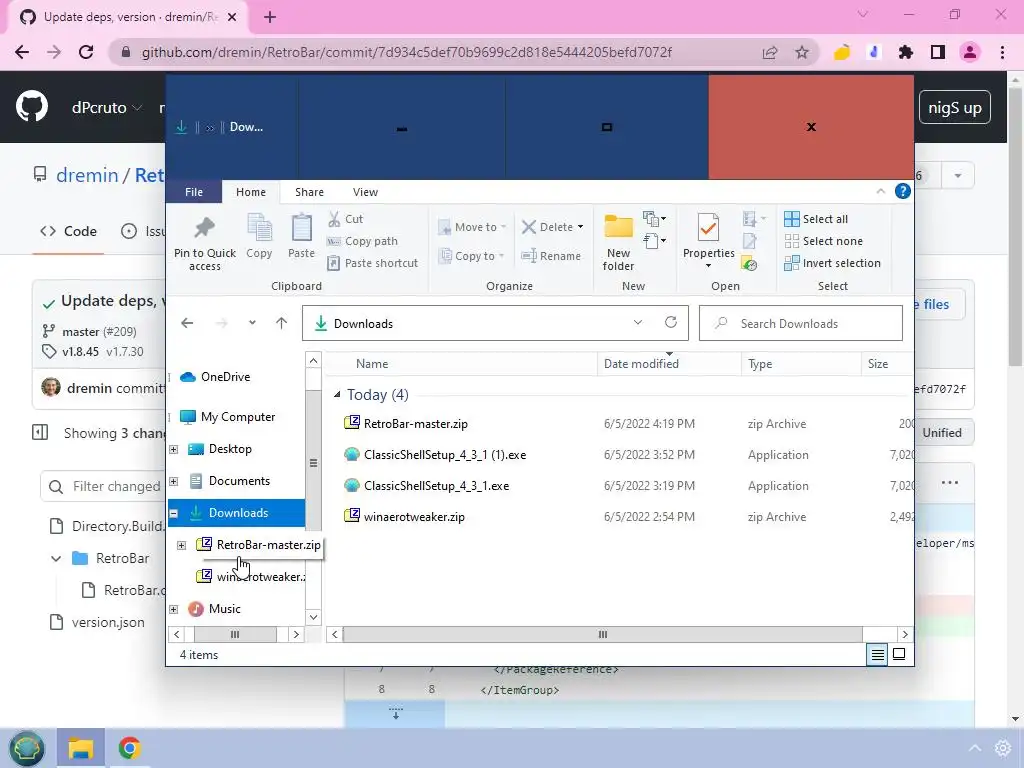The height and width of the screenshot is (768, 1024).
Task: Click in Search Downloads box
Action: [801, 323]
